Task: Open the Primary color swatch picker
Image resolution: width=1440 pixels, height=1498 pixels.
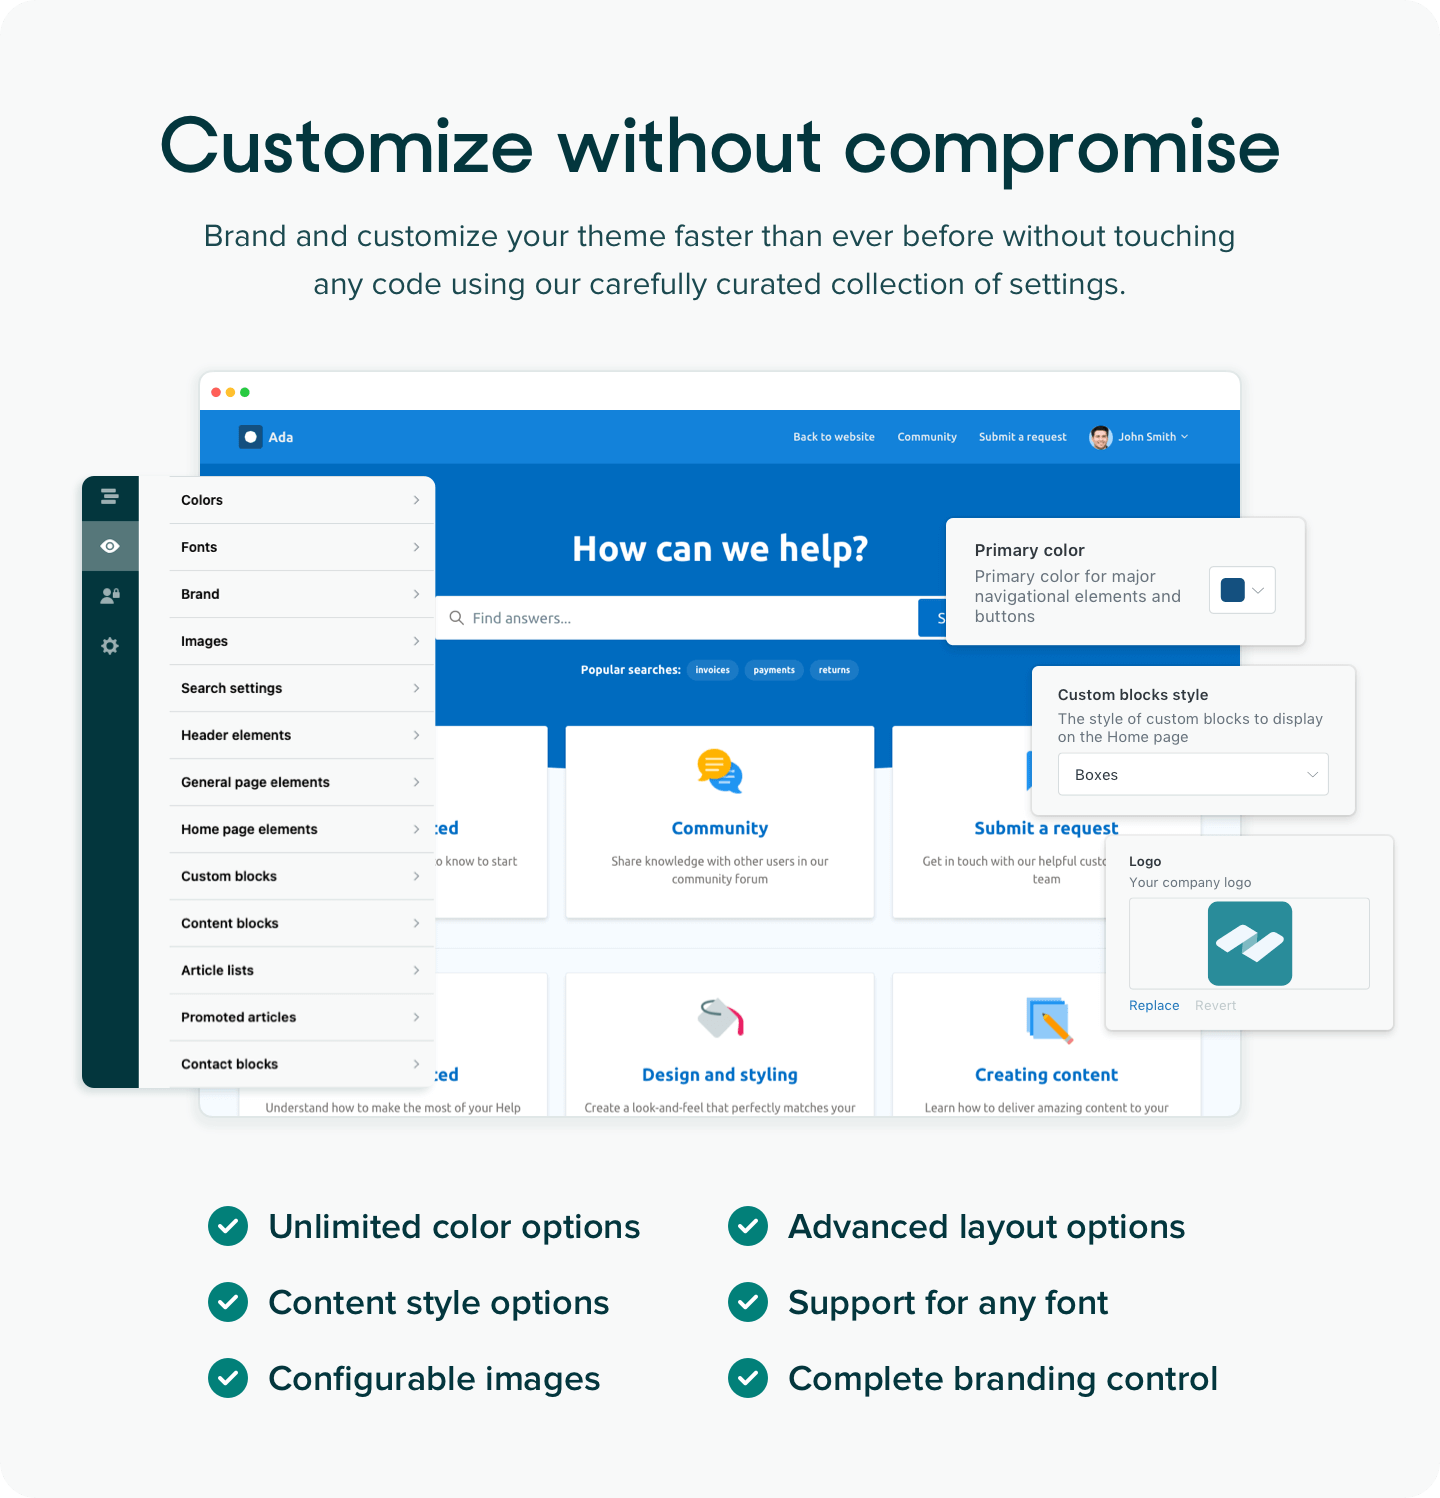Action: coord(1242,590)
